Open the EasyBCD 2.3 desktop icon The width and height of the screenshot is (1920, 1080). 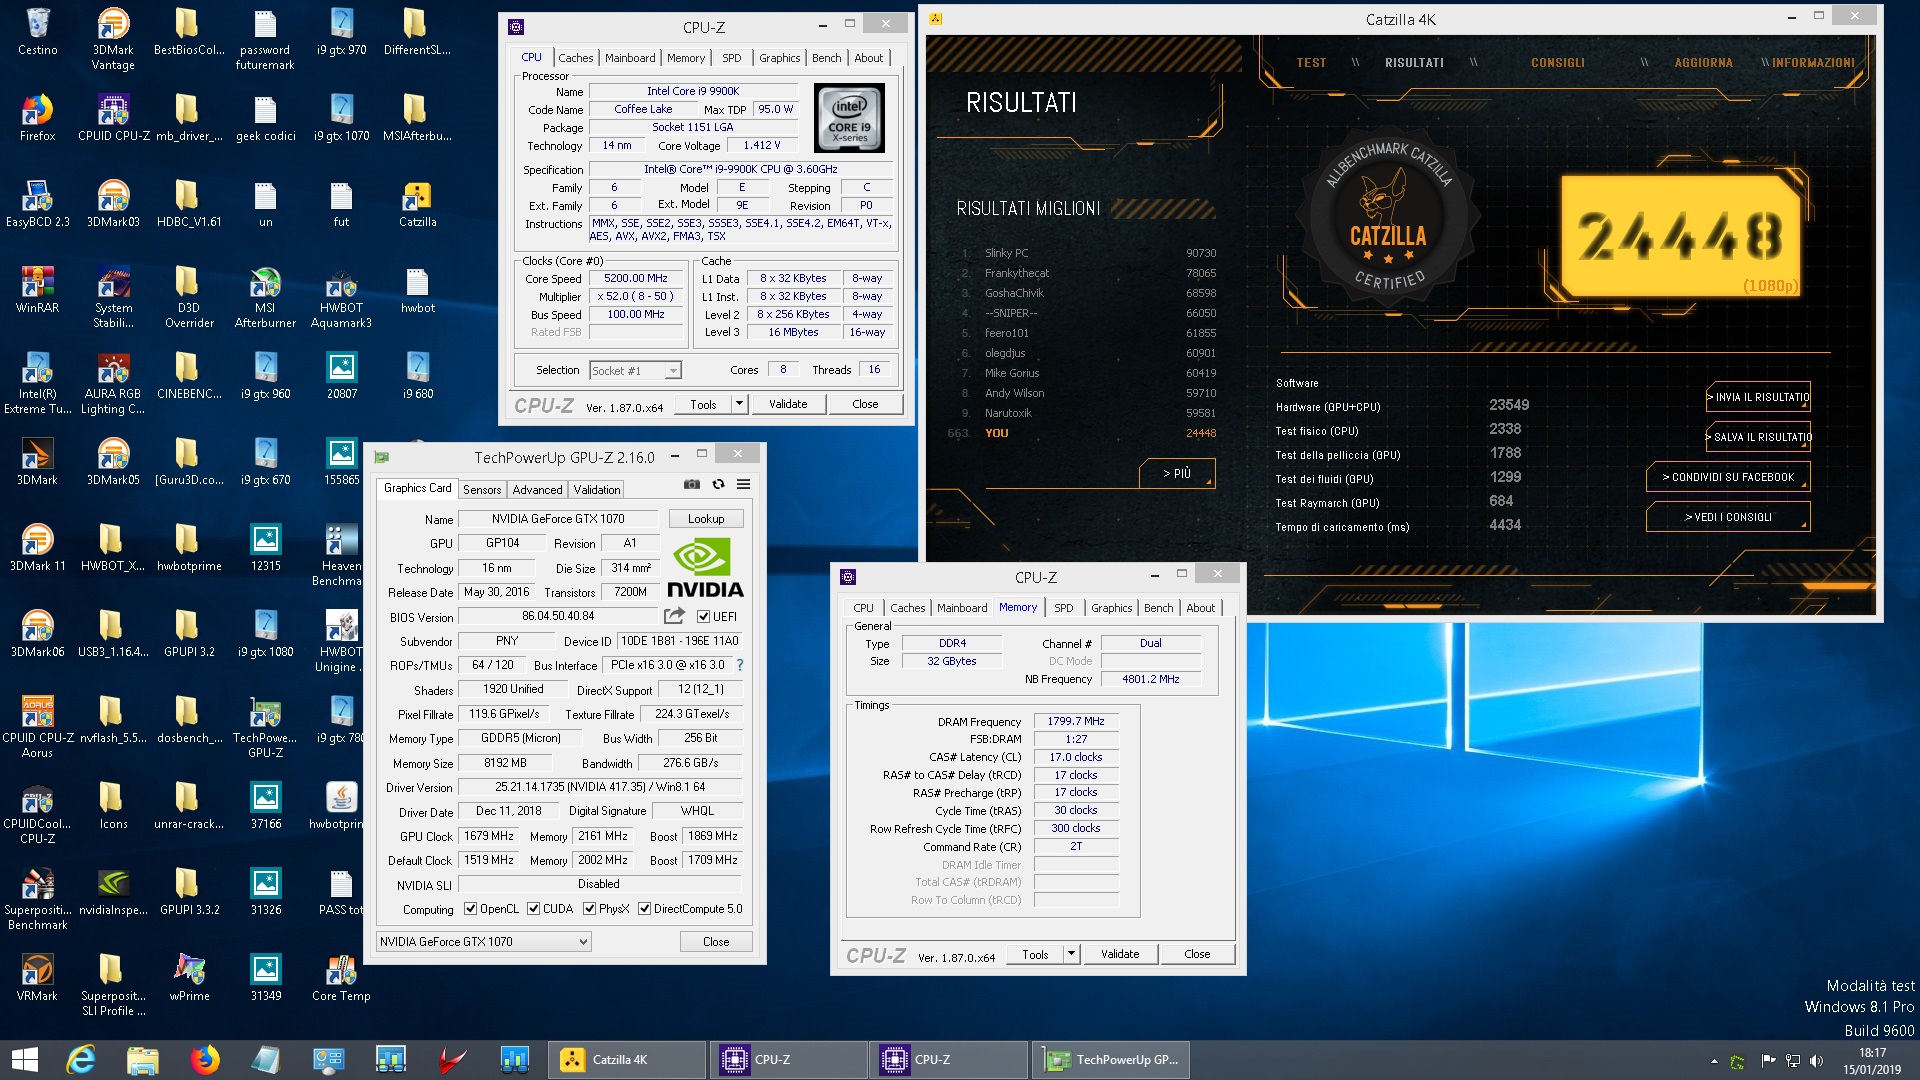pos(37,205)
